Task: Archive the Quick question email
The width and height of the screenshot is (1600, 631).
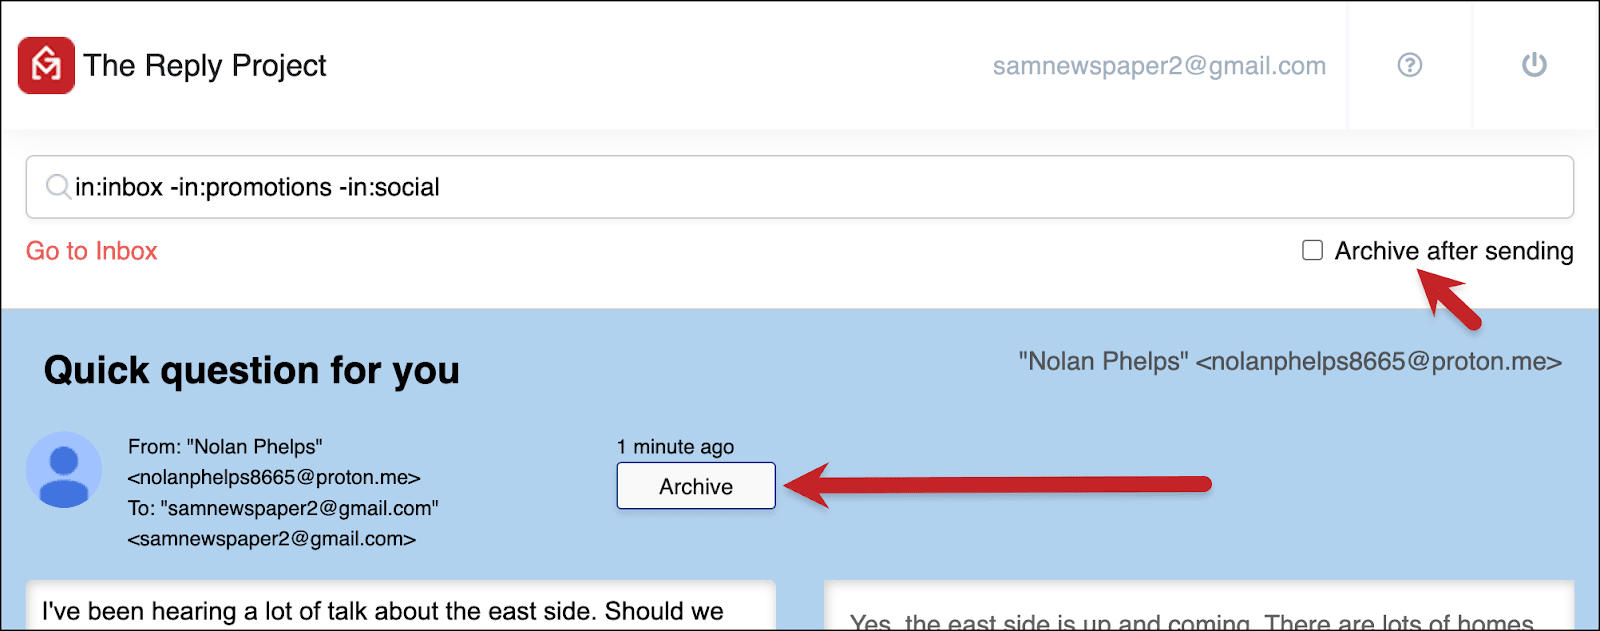Action: [696, 486]
